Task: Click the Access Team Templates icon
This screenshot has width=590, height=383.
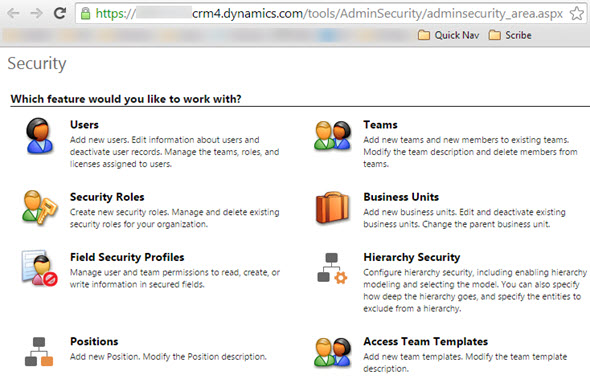Action: [333, 352]
